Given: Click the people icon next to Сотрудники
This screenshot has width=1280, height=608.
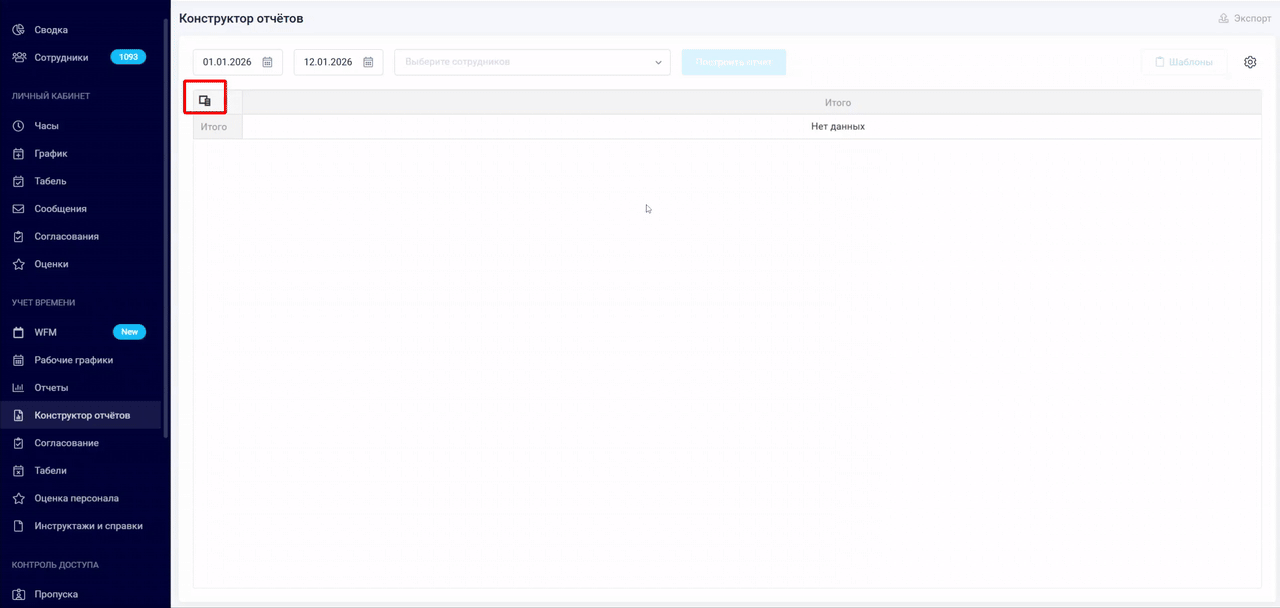Looking at the screenshot, I should [x=18, y=57].
